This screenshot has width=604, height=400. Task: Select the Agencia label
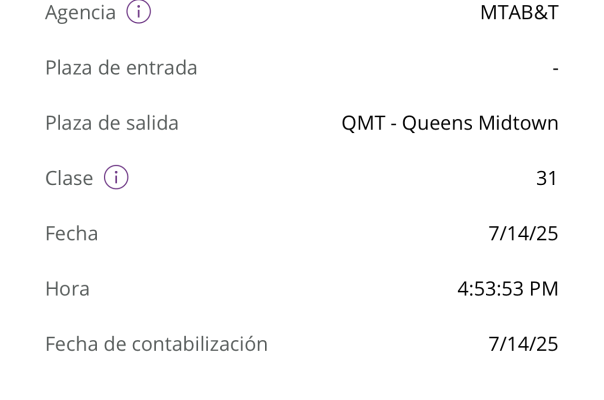tap(80, 14)
